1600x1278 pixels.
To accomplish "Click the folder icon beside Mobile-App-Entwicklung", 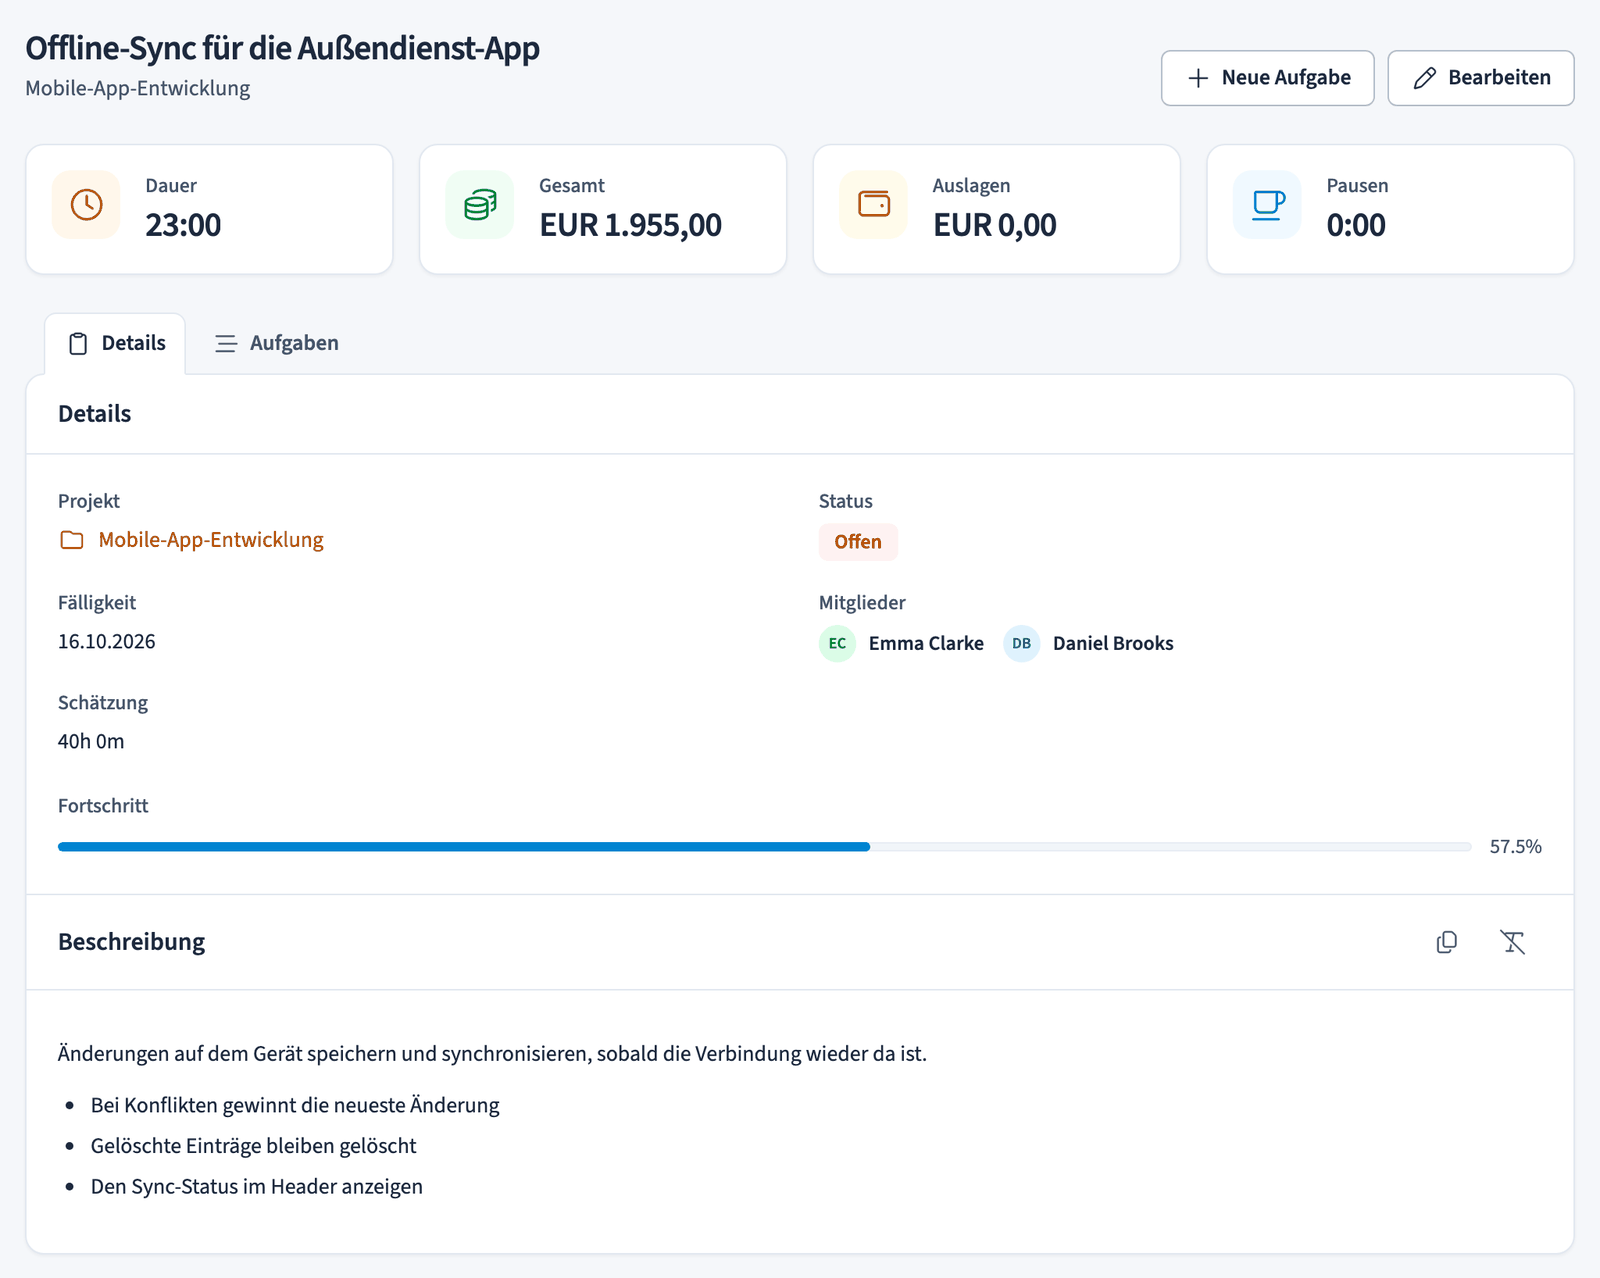I will [x=72, y=540].
